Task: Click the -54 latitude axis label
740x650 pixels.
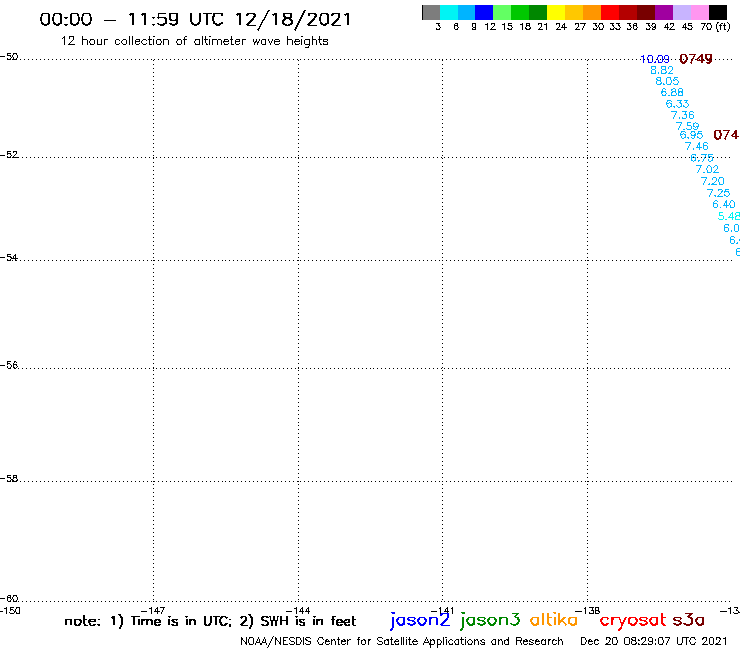Action: [x=9, y=258]
